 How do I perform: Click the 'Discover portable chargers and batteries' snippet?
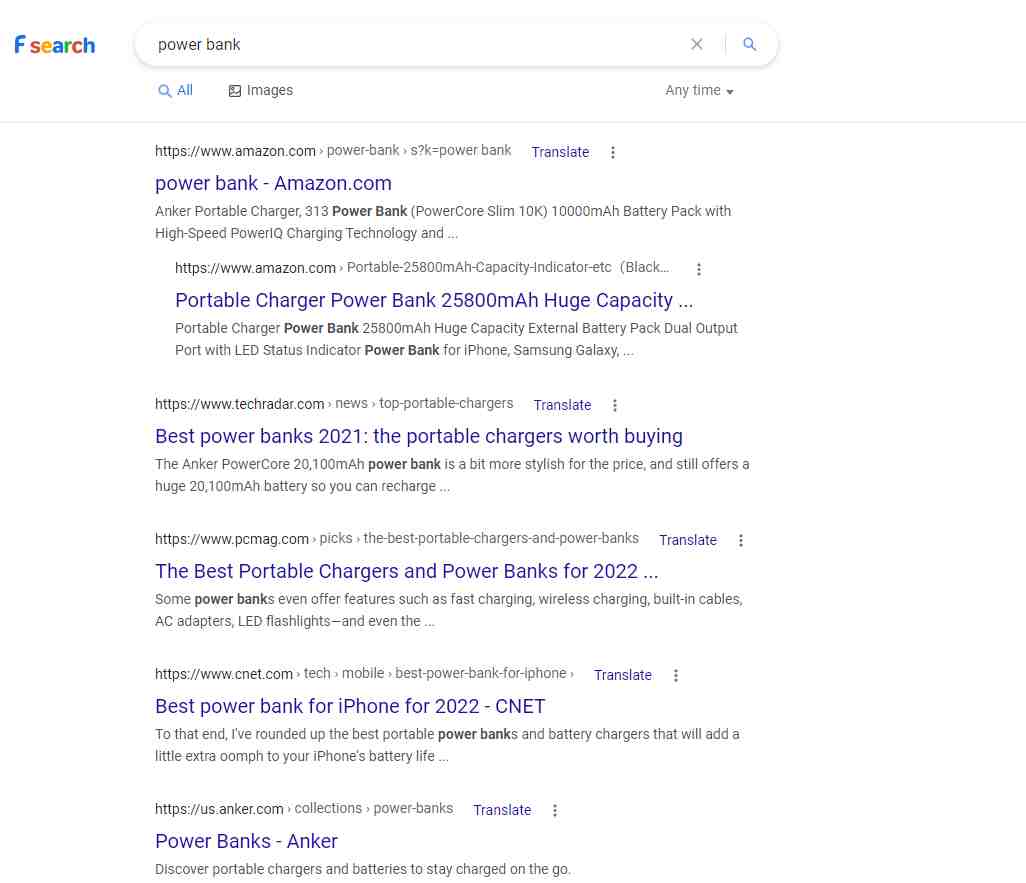click(x=363, y=869)
